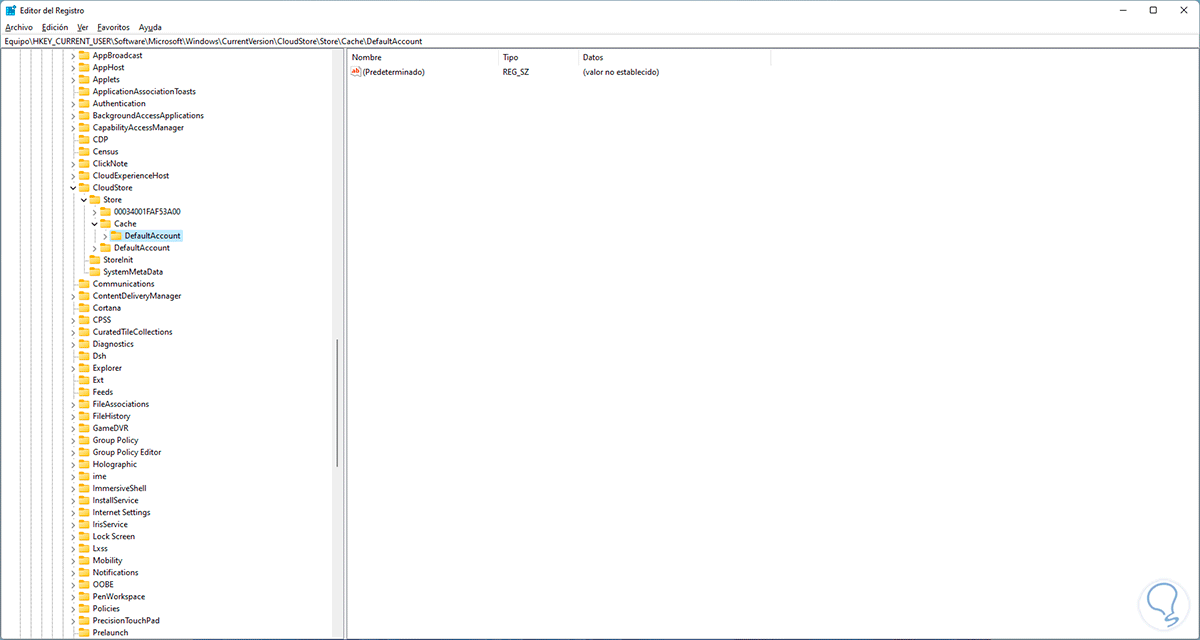
Task: Expand the ContentDeliveryManager node
Action: (x=73, y=295)
